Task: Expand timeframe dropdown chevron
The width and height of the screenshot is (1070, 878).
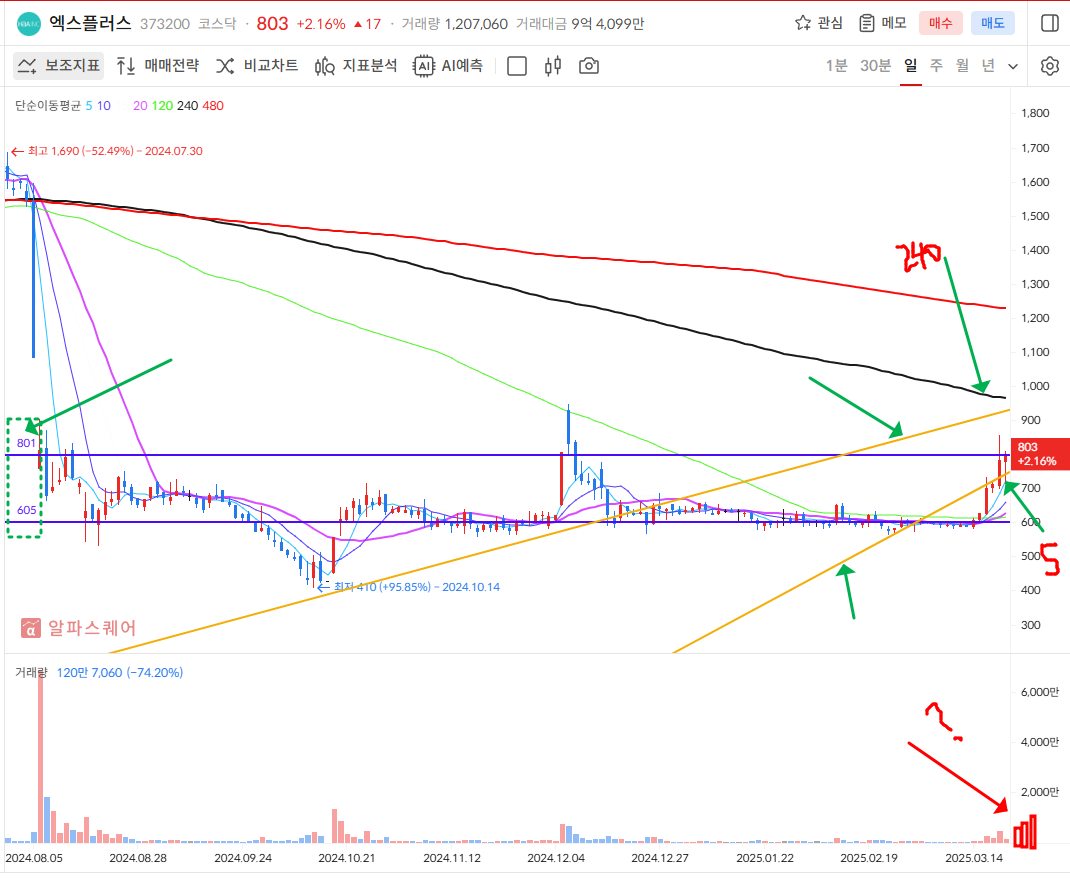Action: click(1013, 66)
